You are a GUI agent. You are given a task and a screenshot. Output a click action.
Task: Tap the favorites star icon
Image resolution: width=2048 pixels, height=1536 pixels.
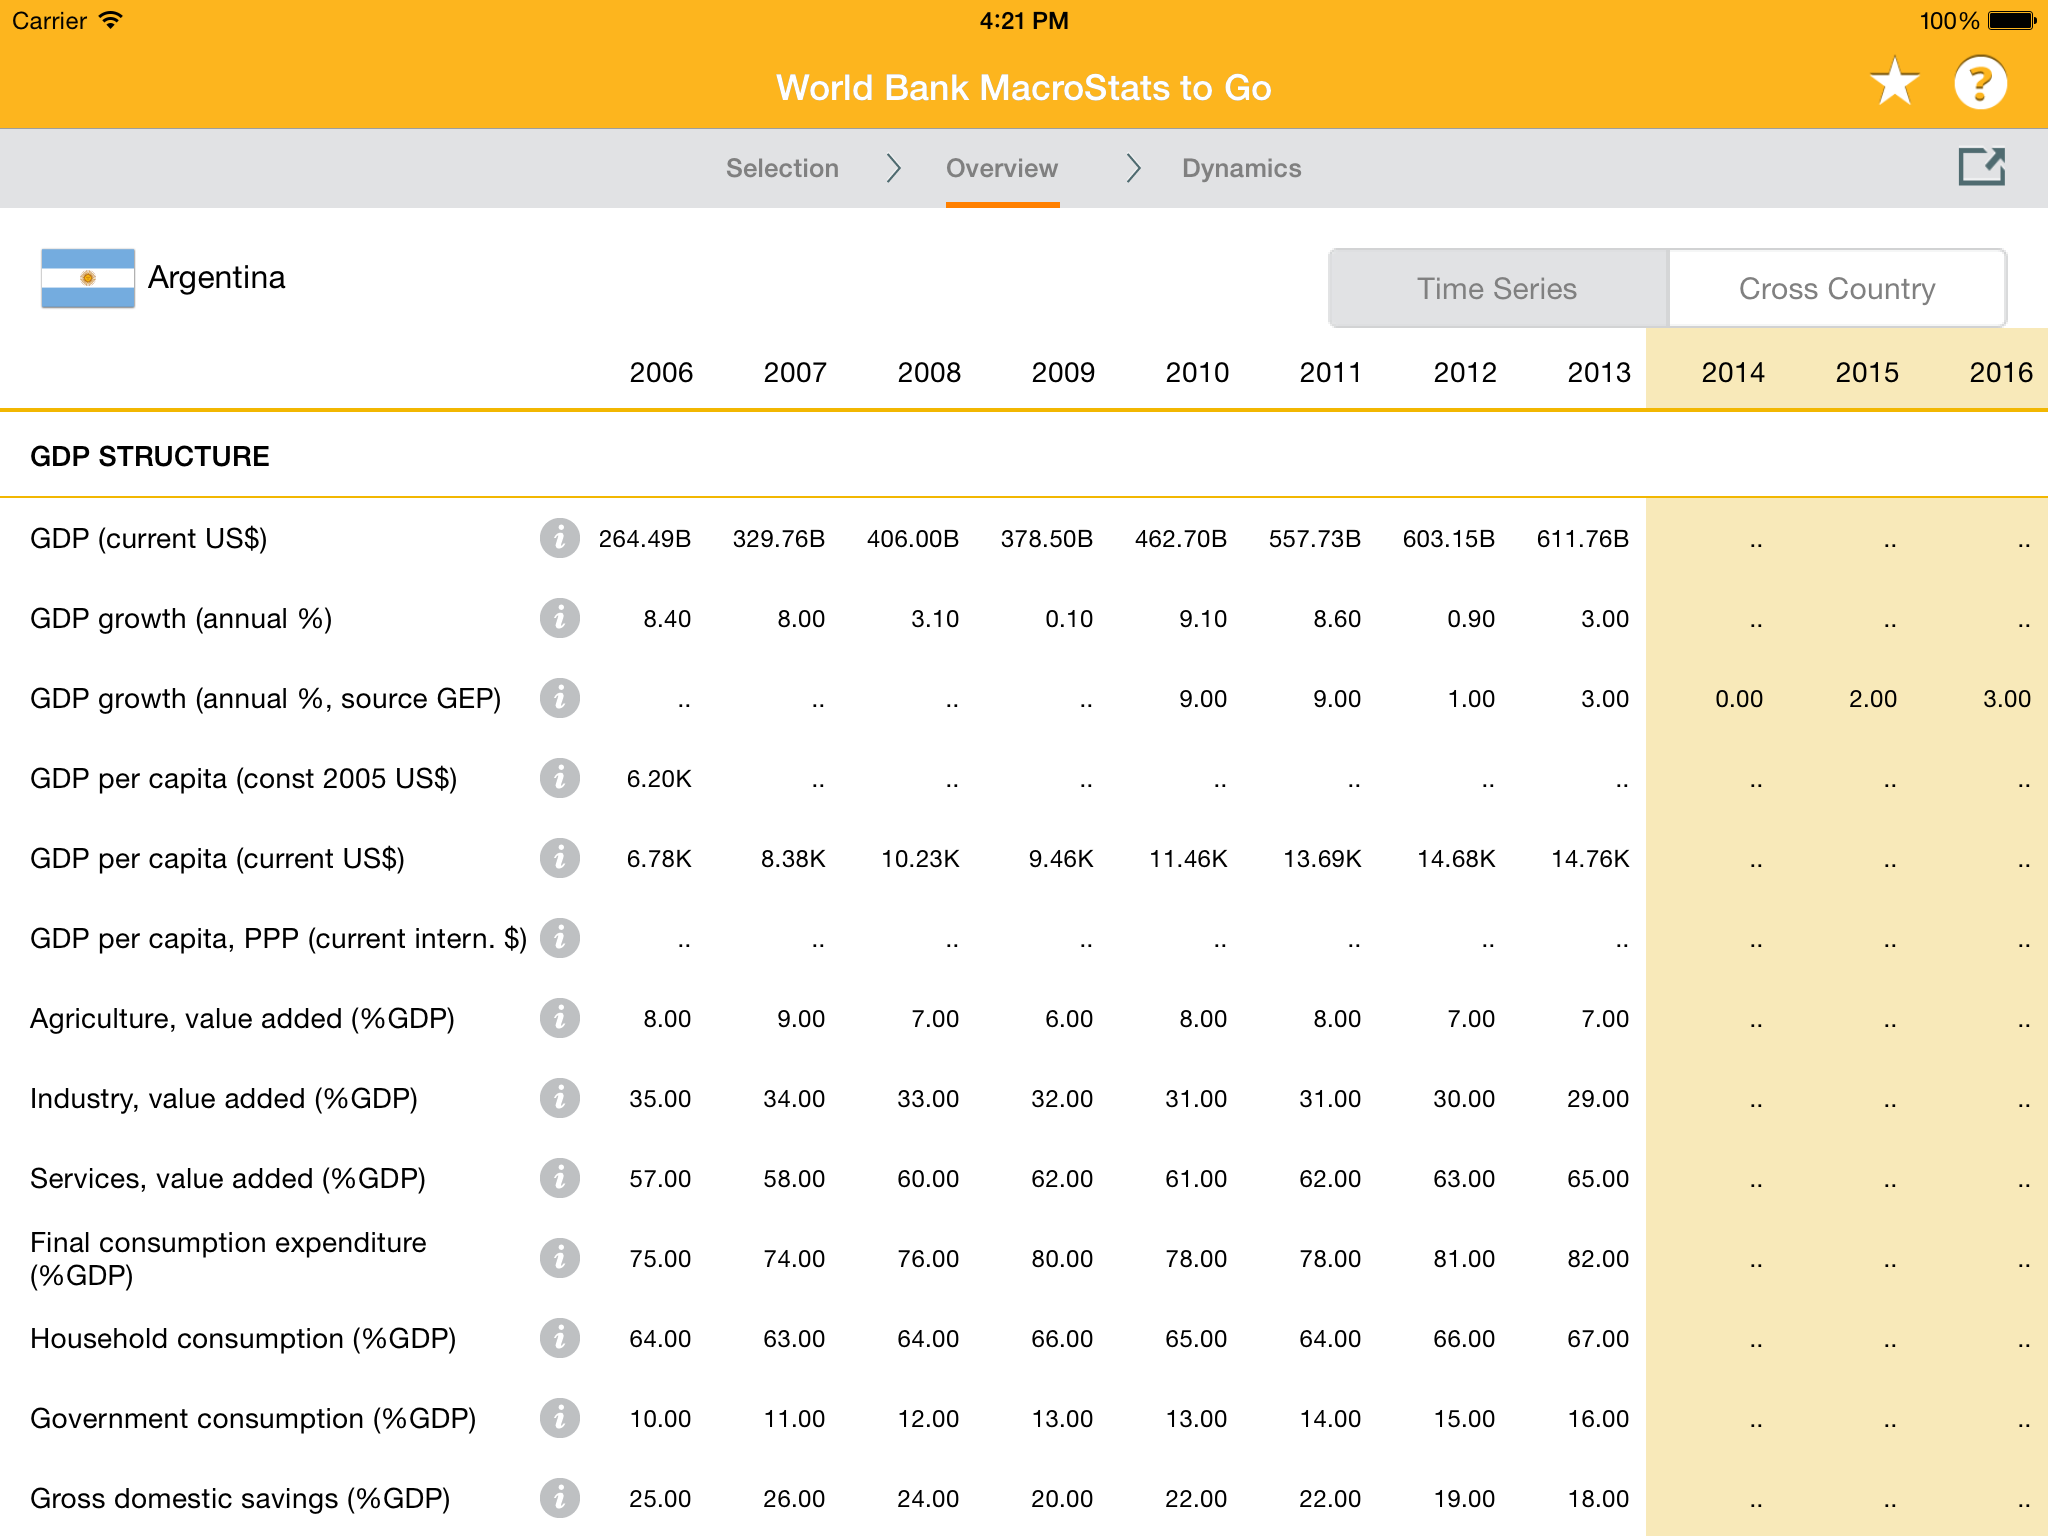coord(1895,82)
